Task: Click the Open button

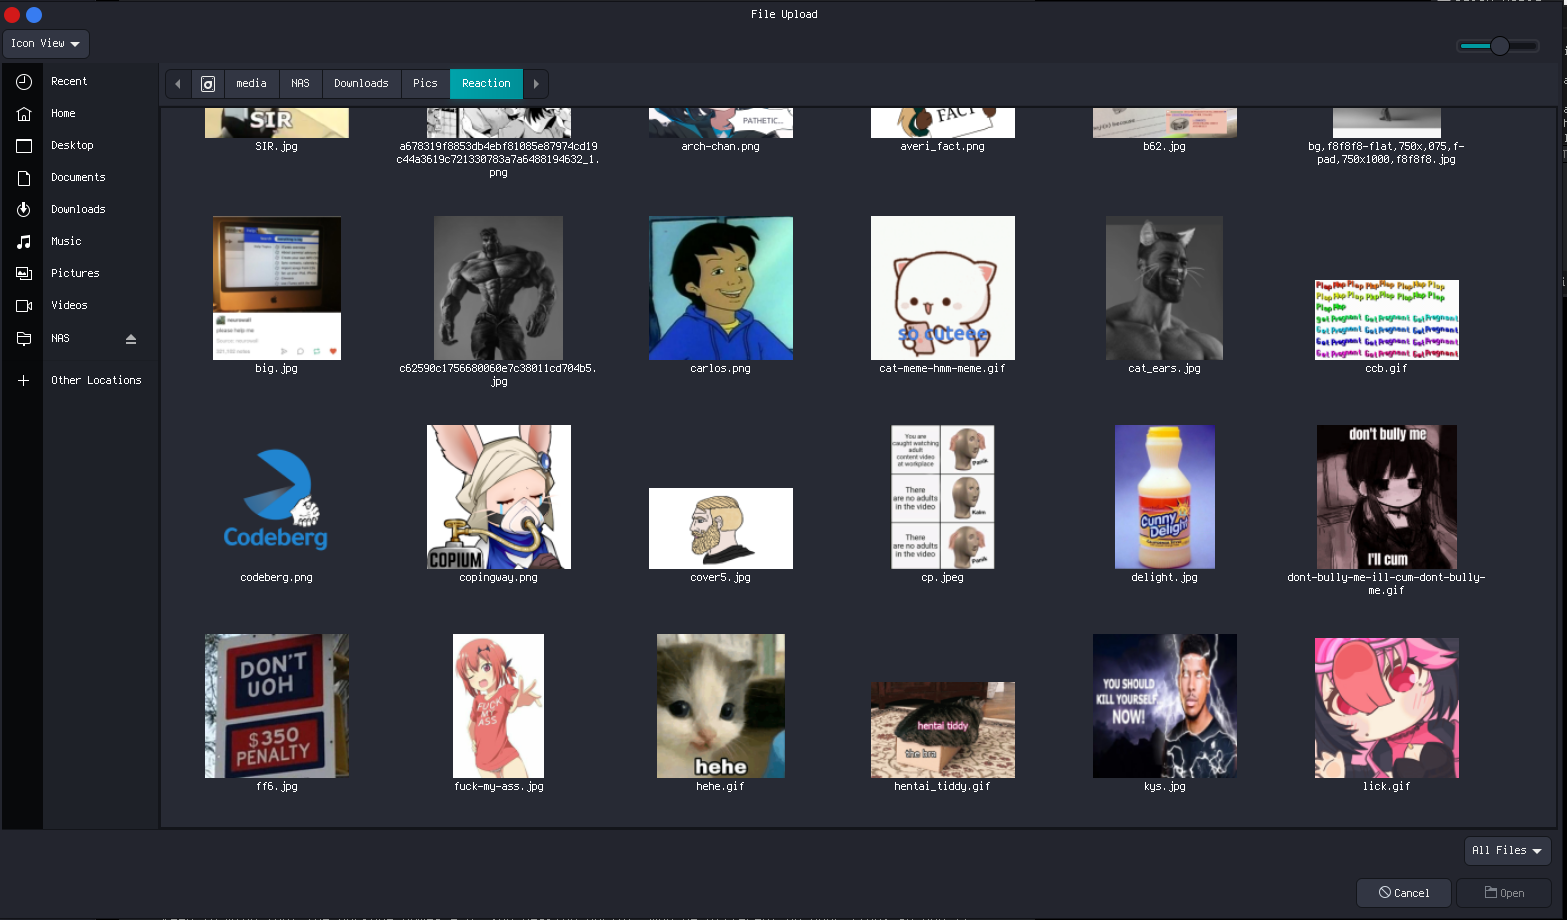Action: (x=1504, y=893)
